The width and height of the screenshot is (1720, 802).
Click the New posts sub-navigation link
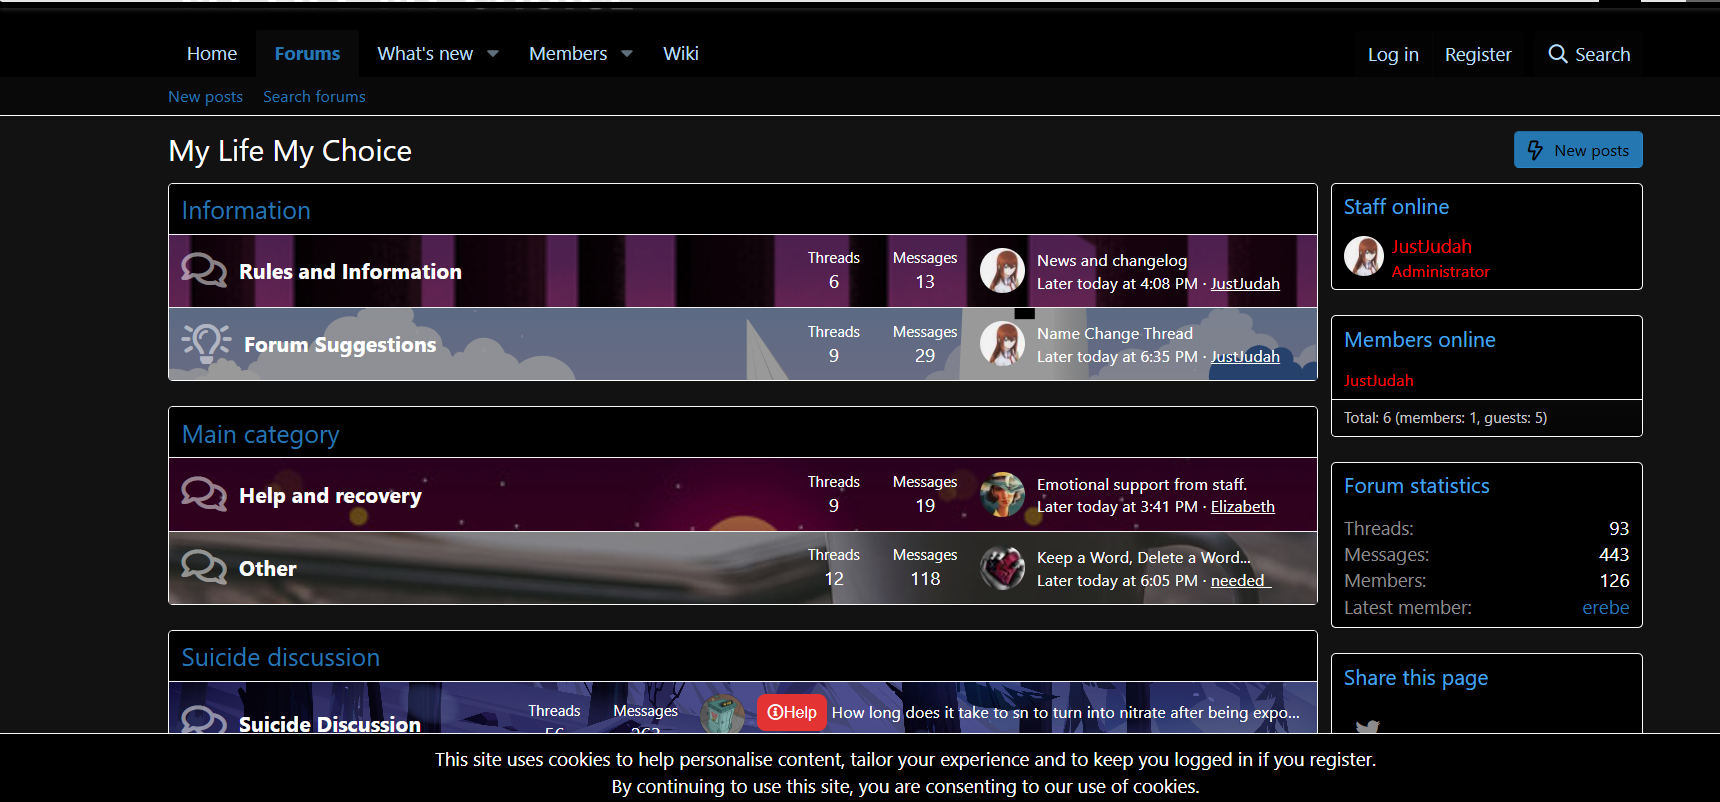point(205,97)
